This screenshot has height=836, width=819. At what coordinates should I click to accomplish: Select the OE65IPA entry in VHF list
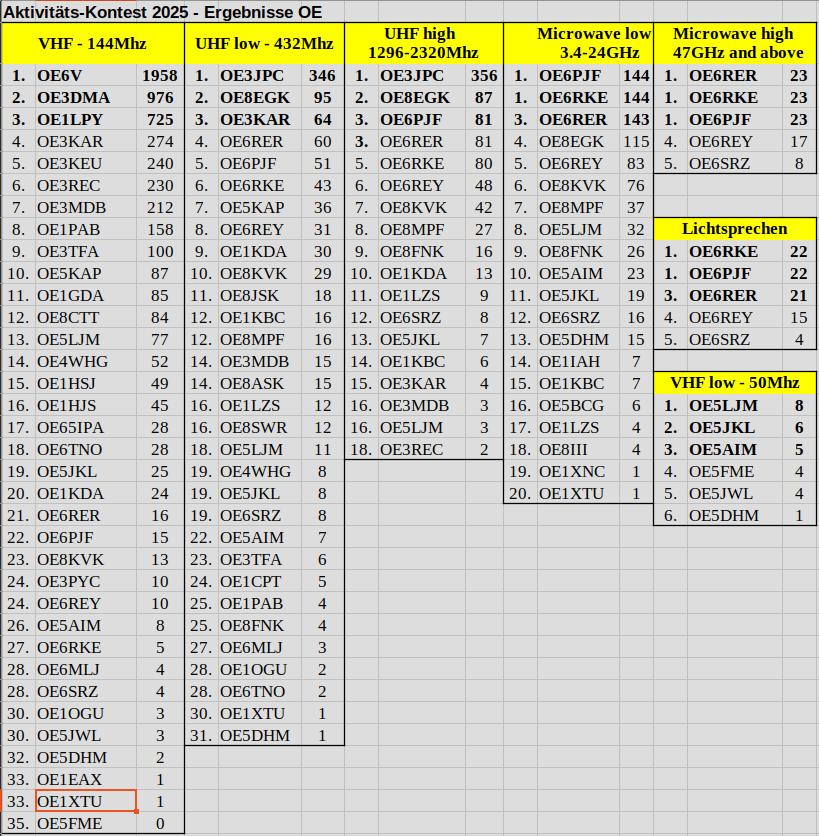pos(85,428)
